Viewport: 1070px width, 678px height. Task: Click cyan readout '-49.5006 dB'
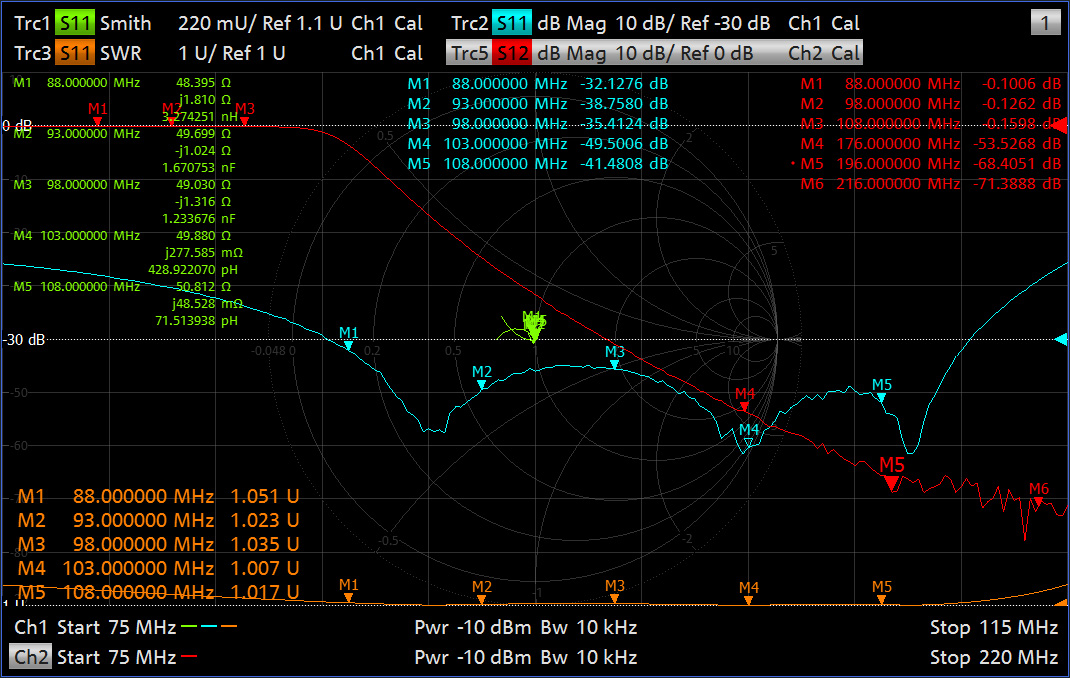[624, 144]
